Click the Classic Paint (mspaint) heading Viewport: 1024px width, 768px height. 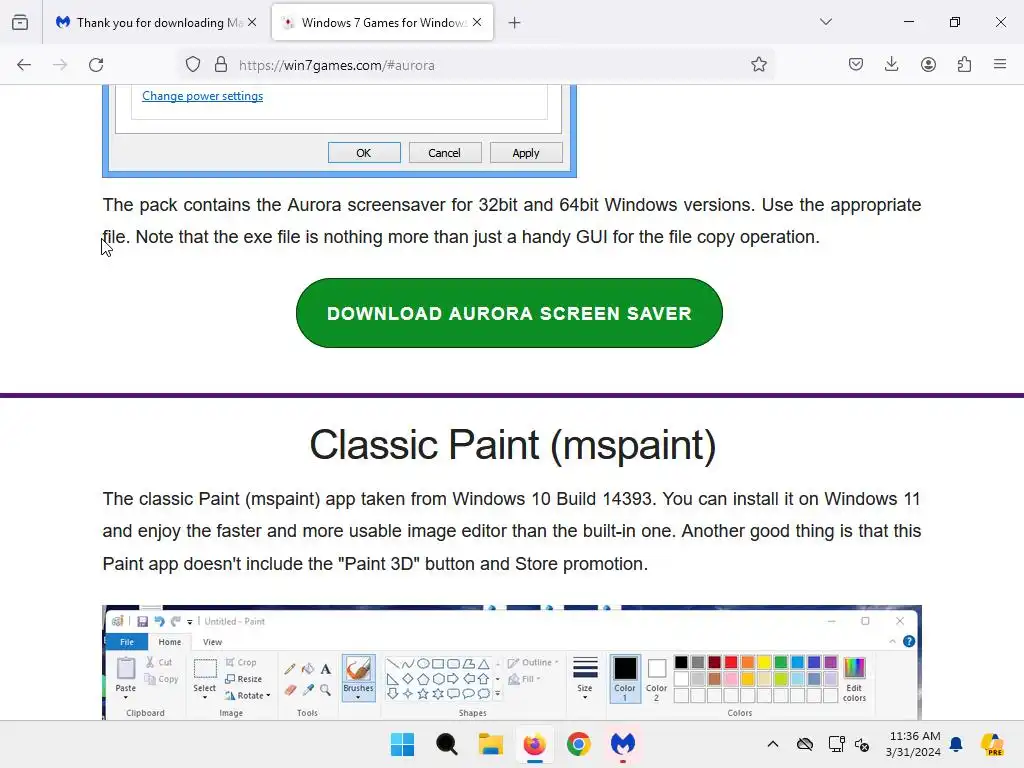pos(513,445)
